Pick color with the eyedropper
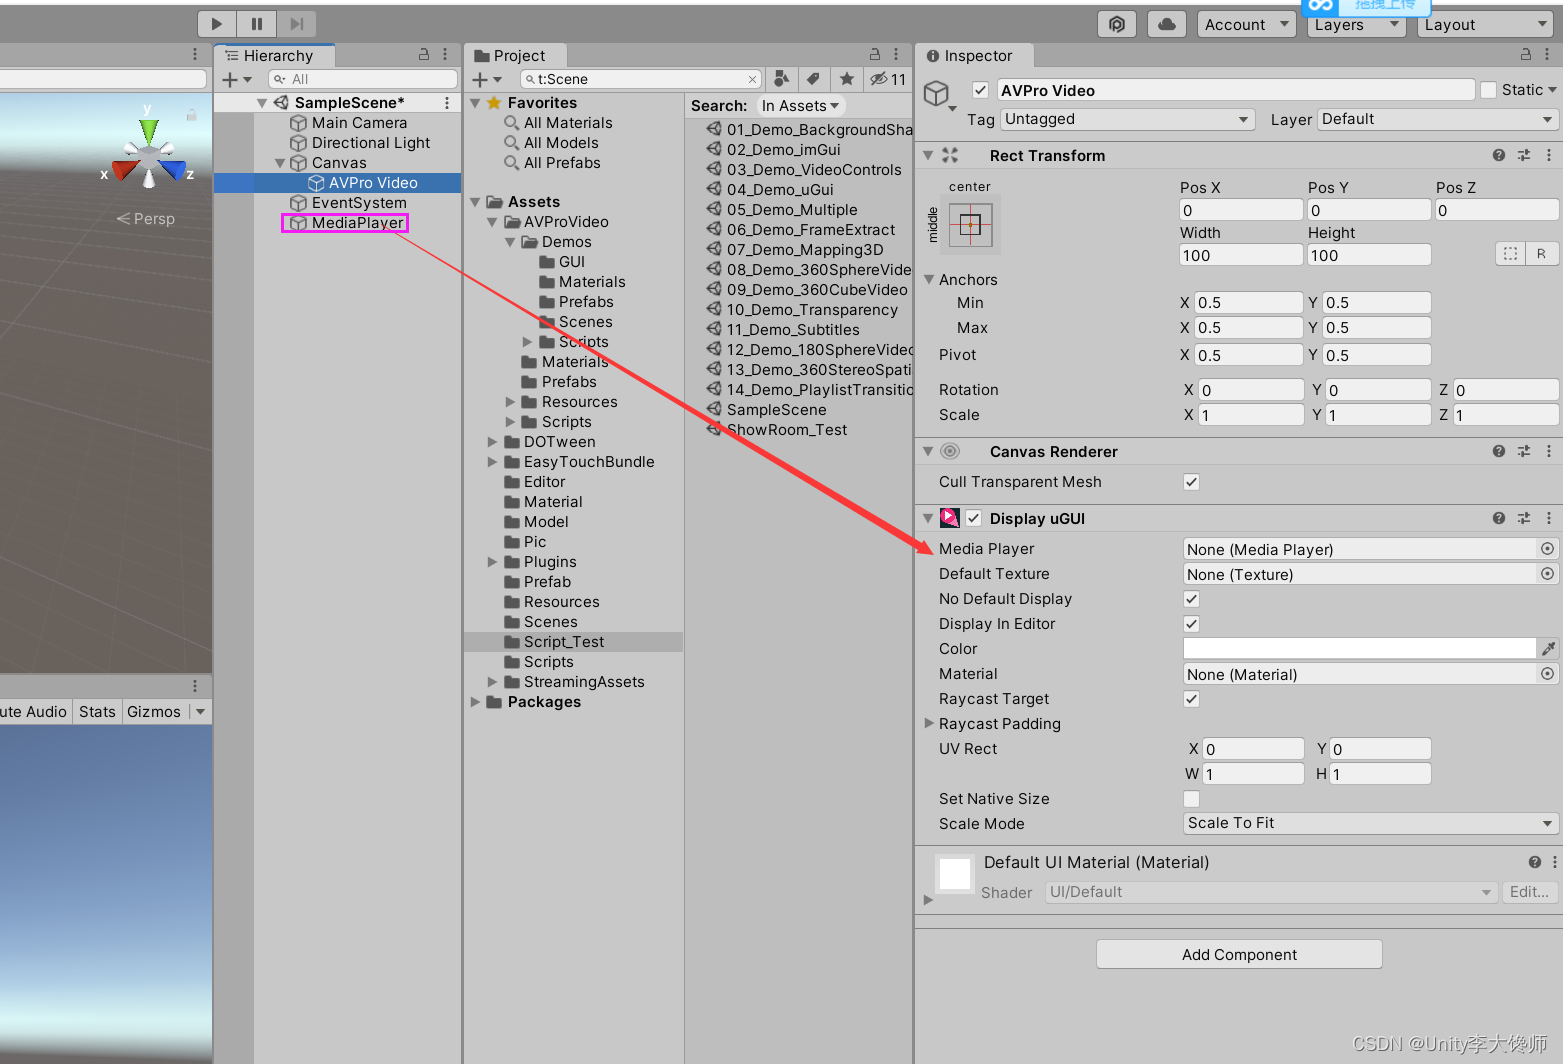1563x1064 pixels. 1548,649
